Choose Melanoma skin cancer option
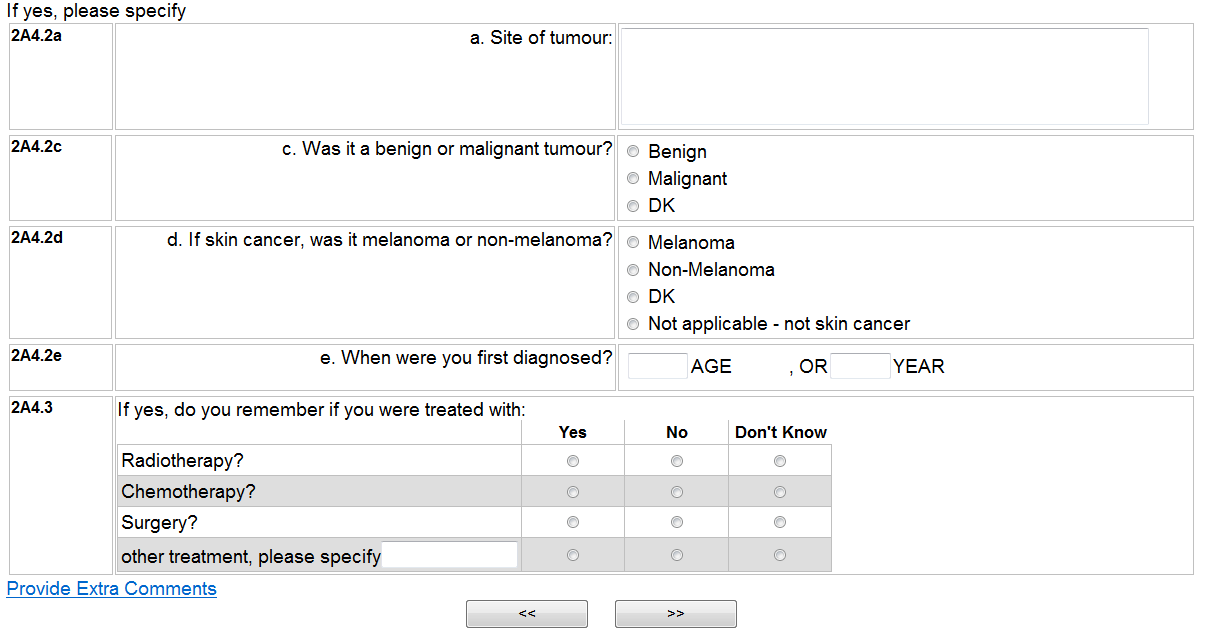 (633, 243)
